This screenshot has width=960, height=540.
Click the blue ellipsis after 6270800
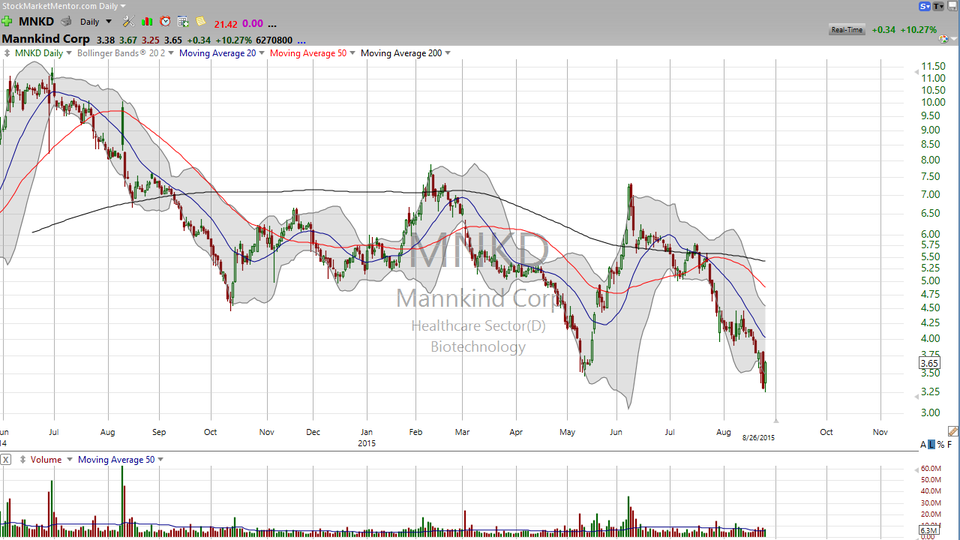pyautogui.click(x=301, y=42)
